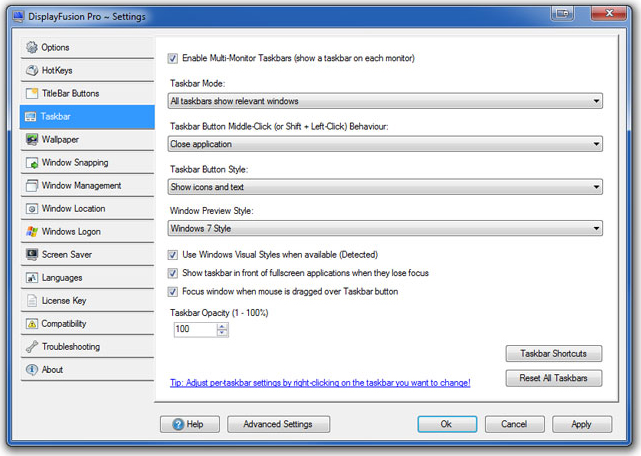Click the Compatibility warning icon
This screenshot has height=456, width=641.
click(31, 323)
